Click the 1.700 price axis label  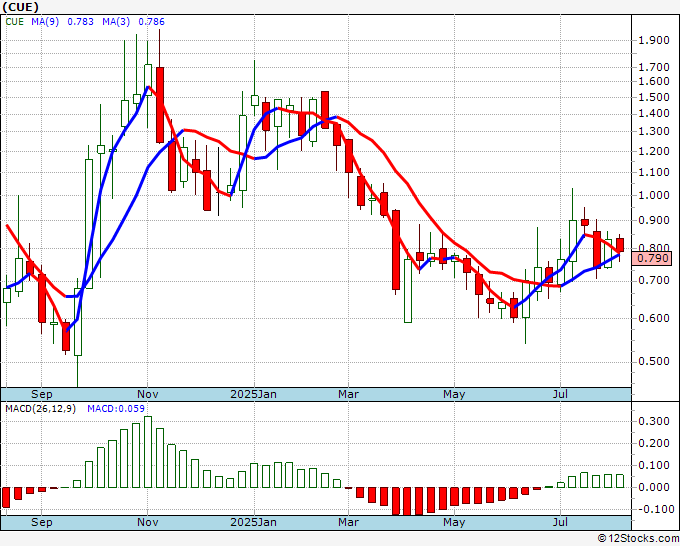654,67
